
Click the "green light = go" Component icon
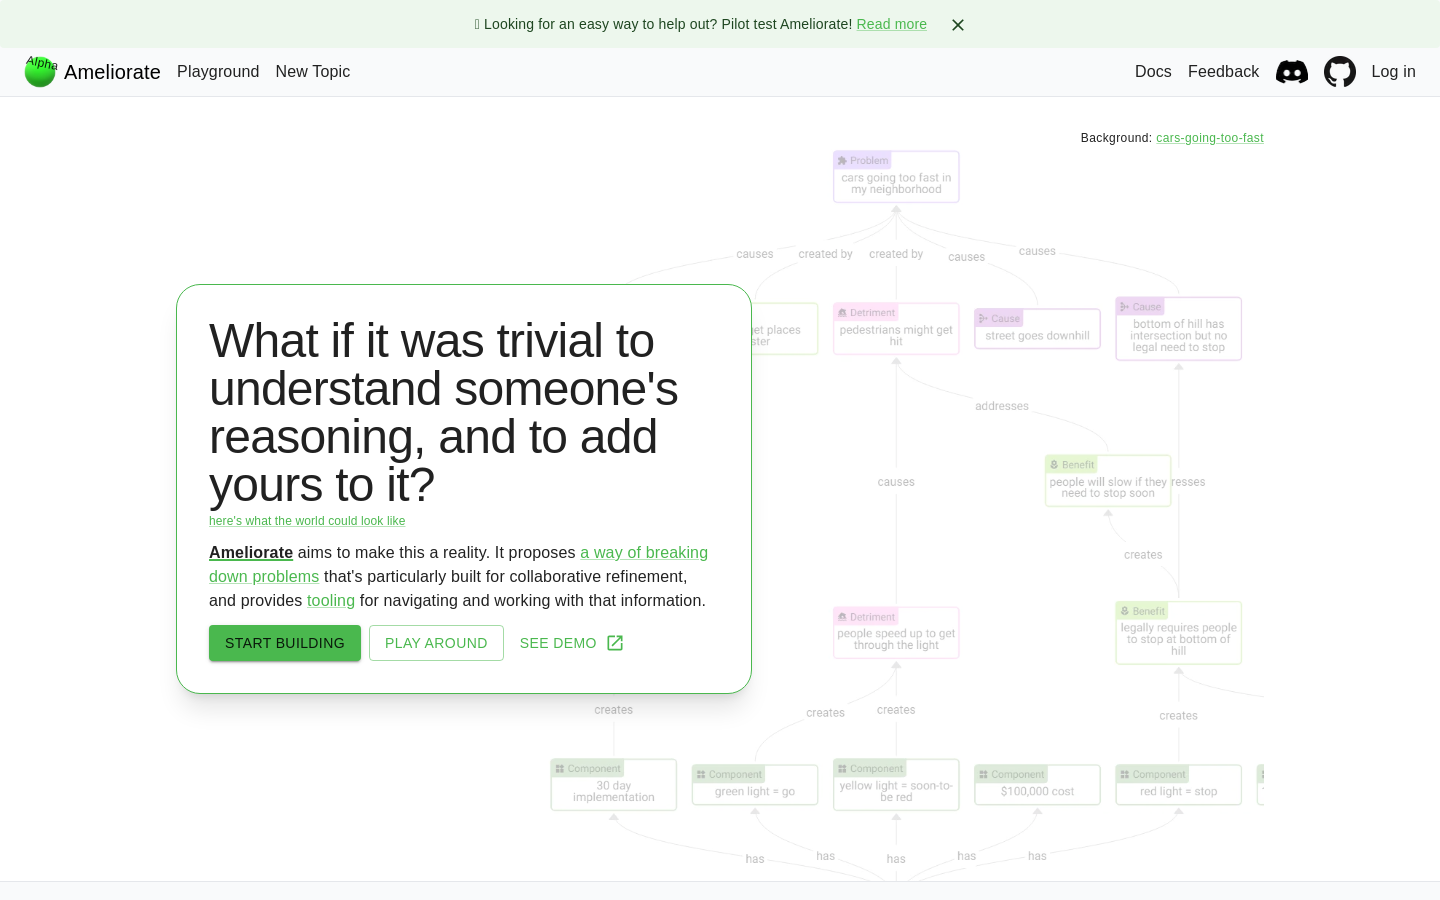coord(701,775)
